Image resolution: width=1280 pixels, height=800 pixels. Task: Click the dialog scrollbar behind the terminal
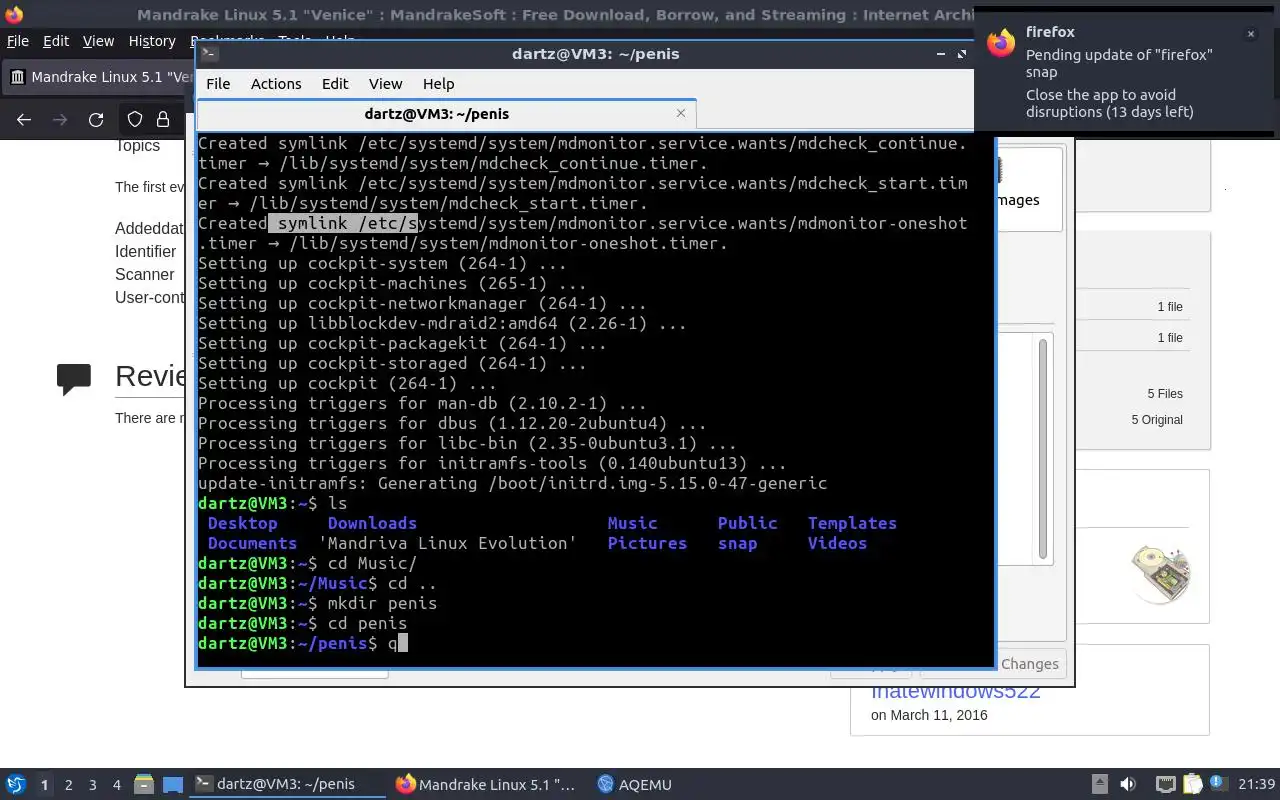point(1043,450)
